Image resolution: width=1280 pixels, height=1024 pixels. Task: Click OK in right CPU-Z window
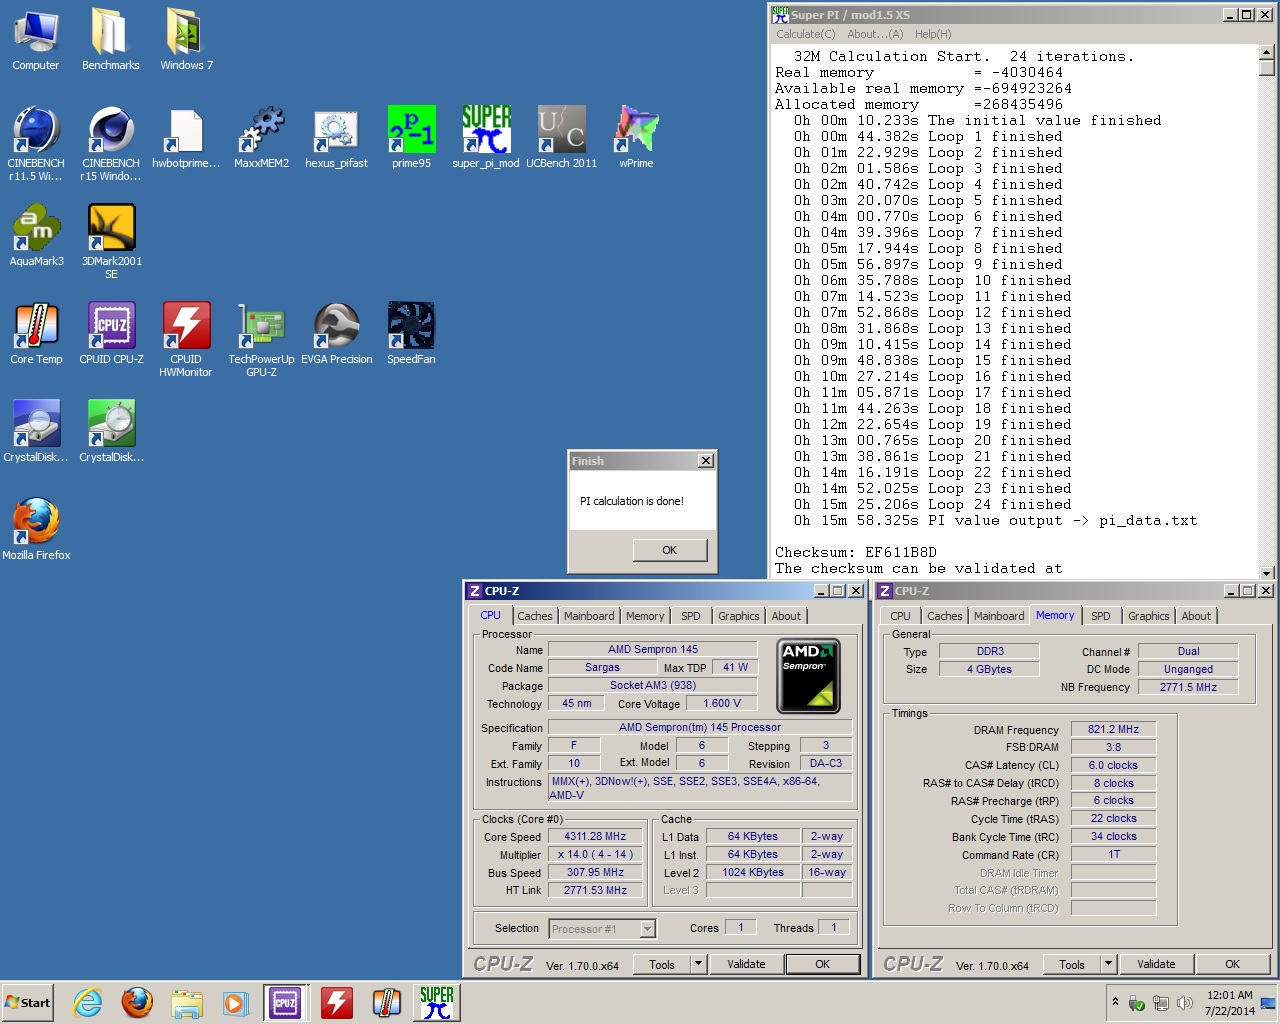pyautogui.click(x=1232, y=965)
